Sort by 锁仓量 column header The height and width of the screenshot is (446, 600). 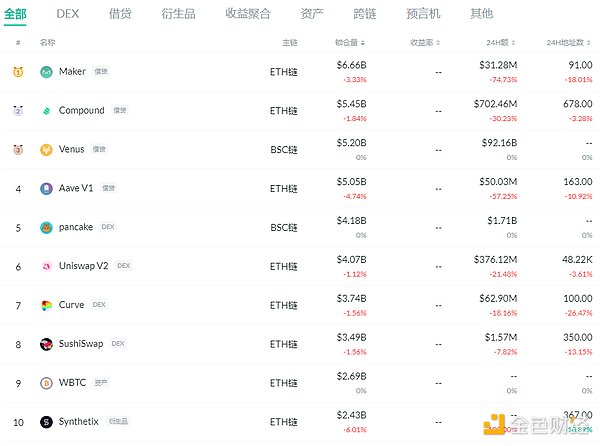tap(350, 44)
